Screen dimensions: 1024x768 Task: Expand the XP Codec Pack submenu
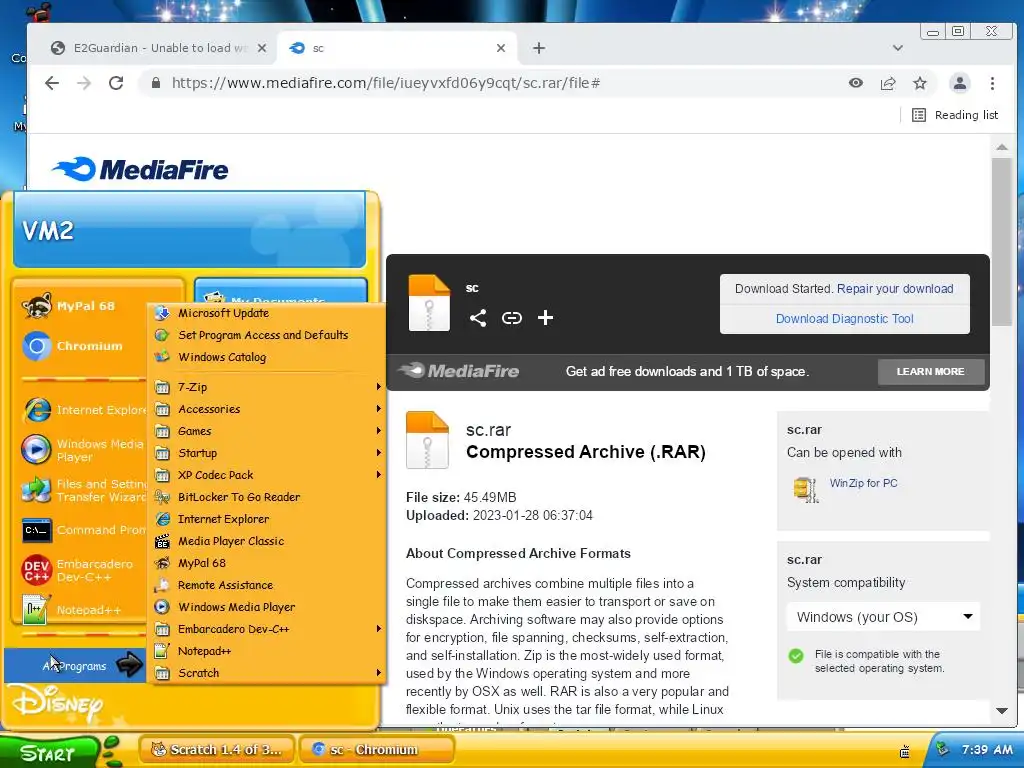(268, 475)
